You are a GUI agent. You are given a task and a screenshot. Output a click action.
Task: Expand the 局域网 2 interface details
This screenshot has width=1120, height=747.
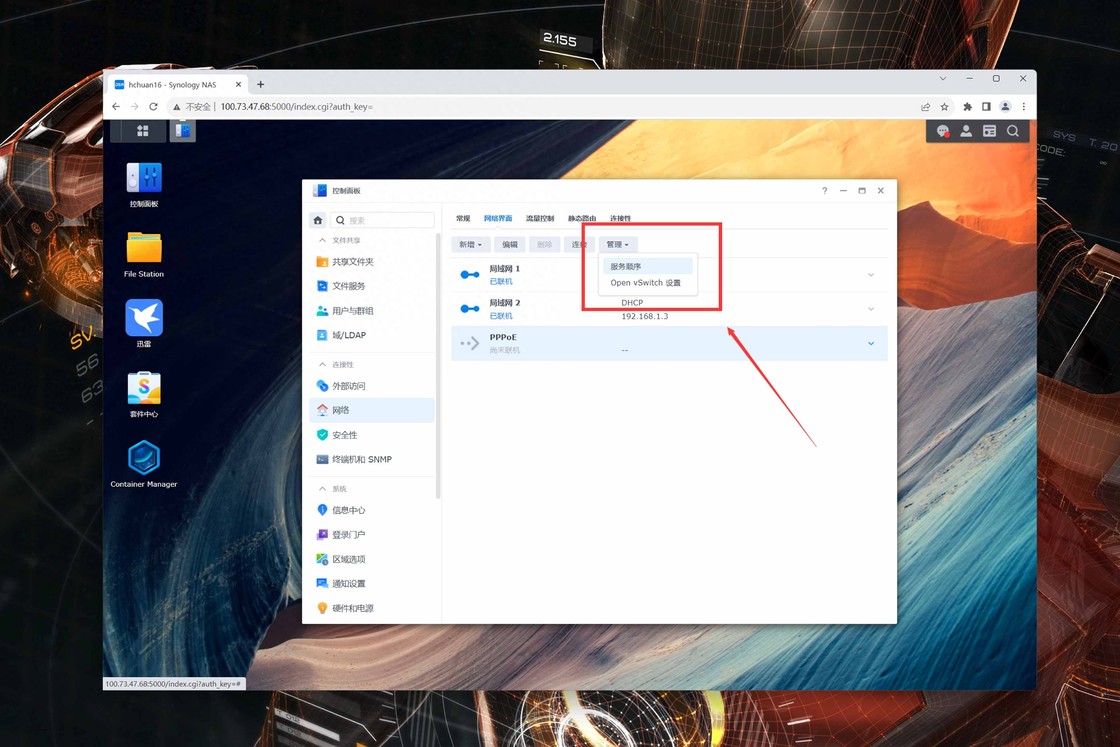click(871, 309)
